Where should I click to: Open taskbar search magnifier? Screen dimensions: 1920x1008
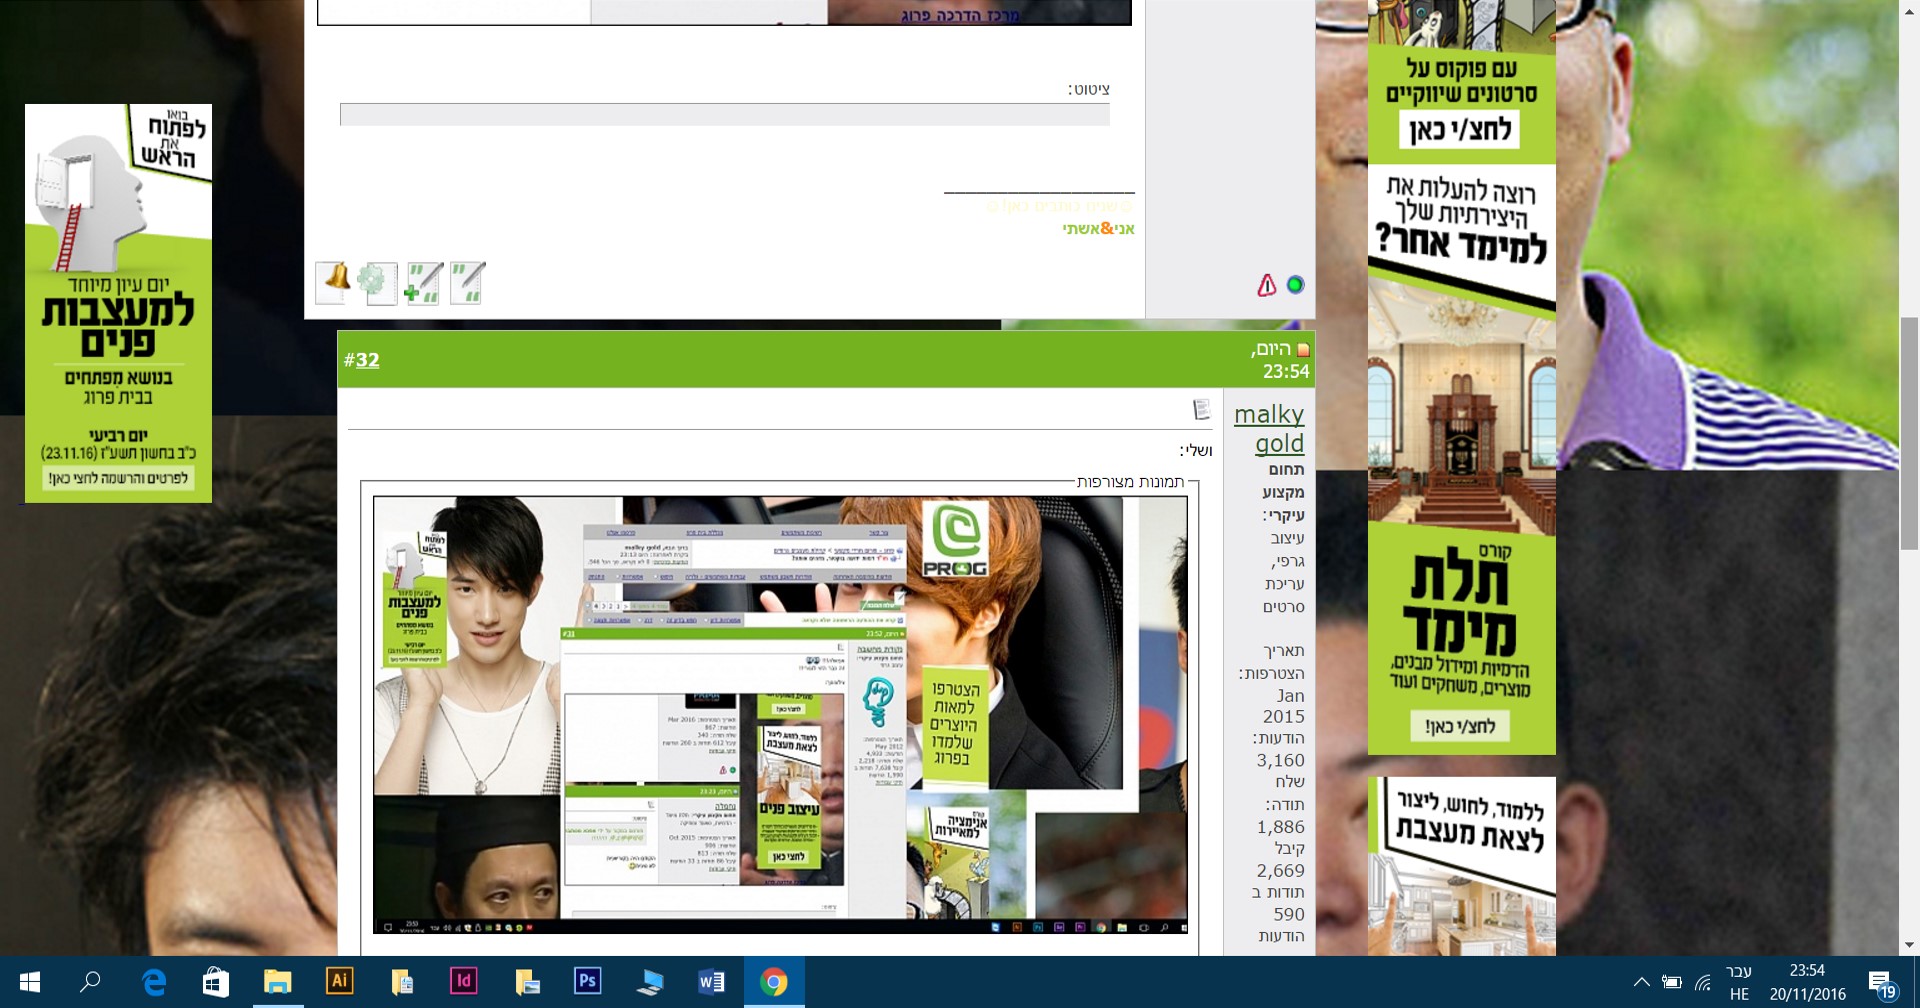(x=90, y=982)
